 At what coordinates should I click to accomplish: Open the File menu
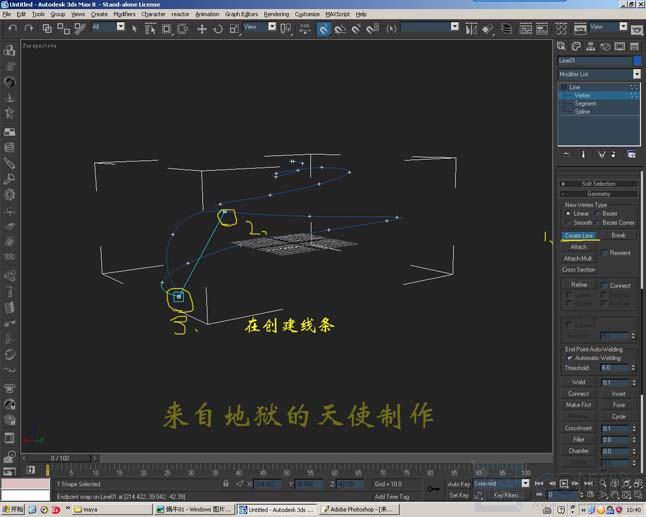click(7, 14)
